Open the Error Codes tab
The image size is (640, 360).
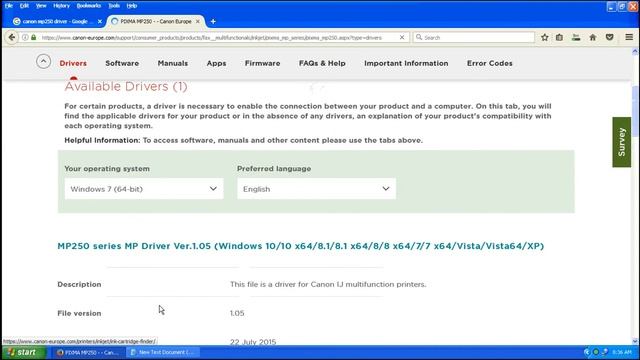(489, 63)
